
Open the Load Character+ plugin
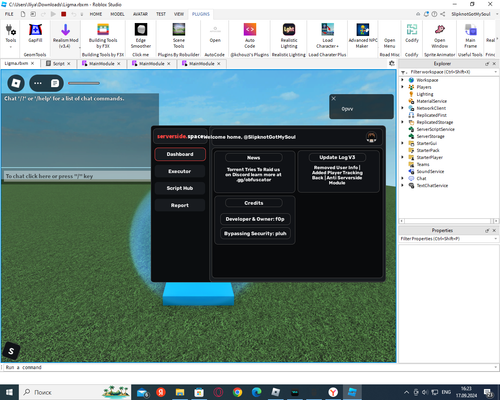pyautogui.click(x=327, y=36)
